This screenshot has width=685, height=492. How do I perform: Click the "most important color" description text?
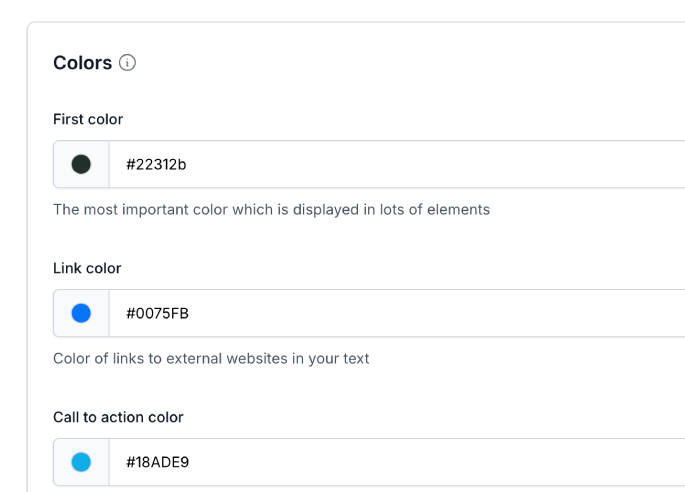(x=200, y=210)
